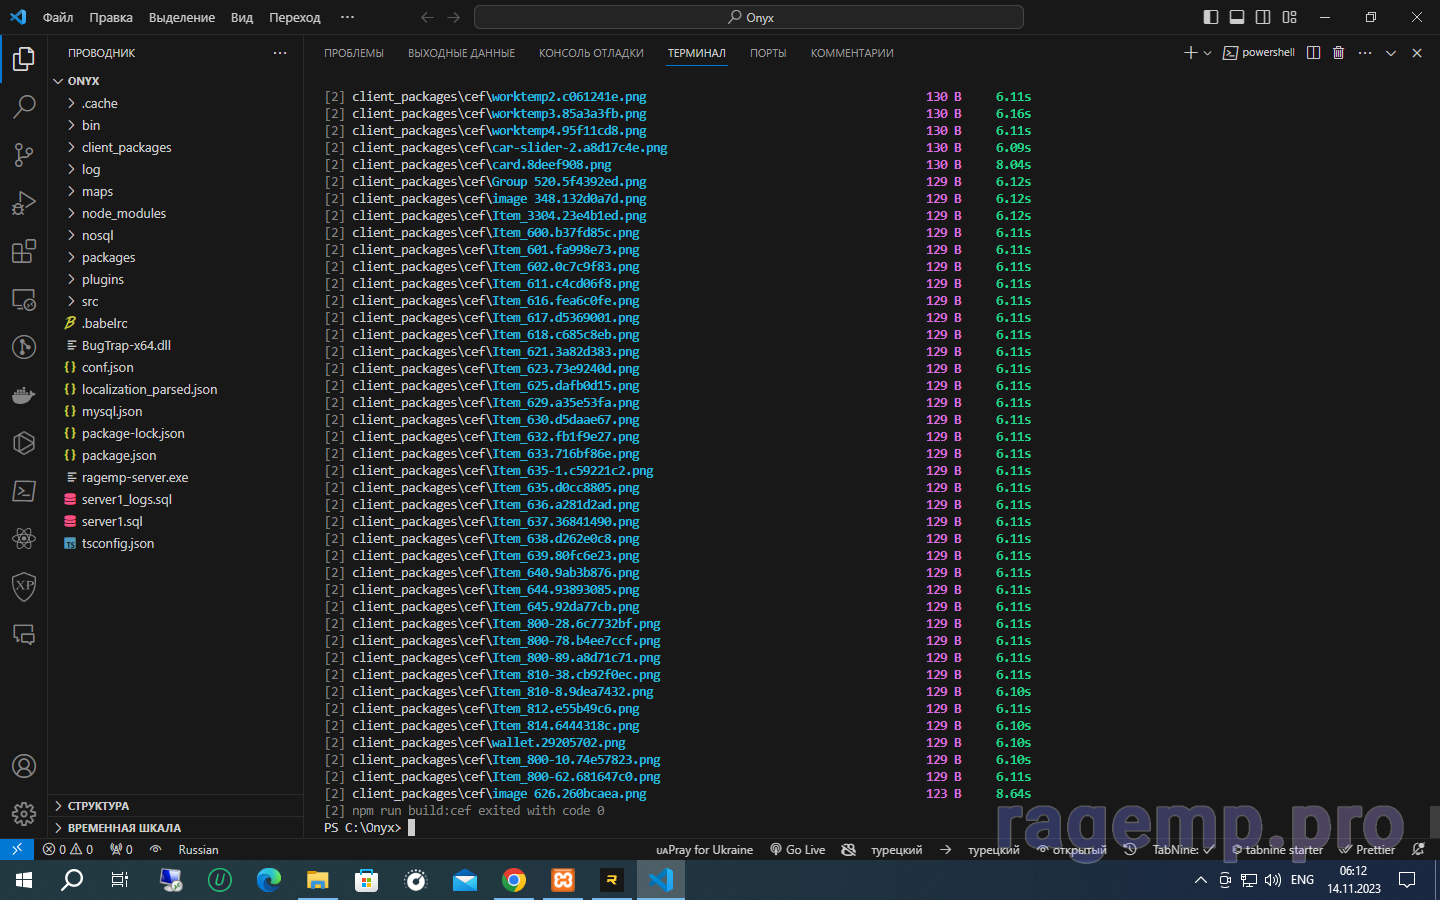Expand the СТРУКТУРА section

(x=98, y=806)
